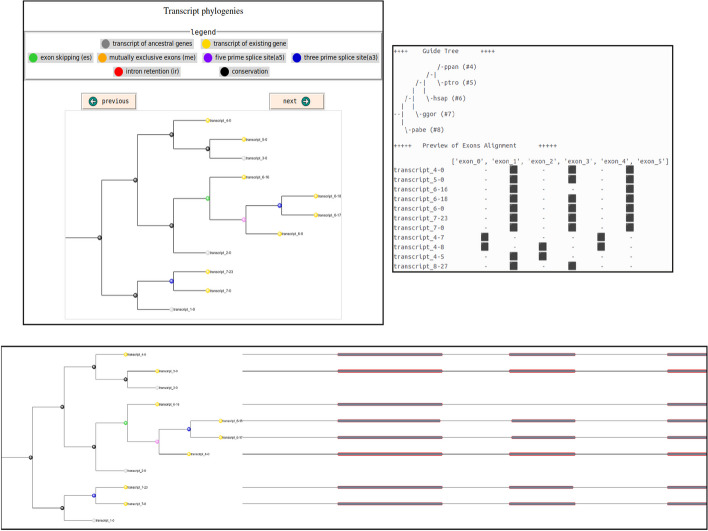708x531 pixels.
Task: Click the gray ancestral genes legend dot
Action: (x=105, y=44)
